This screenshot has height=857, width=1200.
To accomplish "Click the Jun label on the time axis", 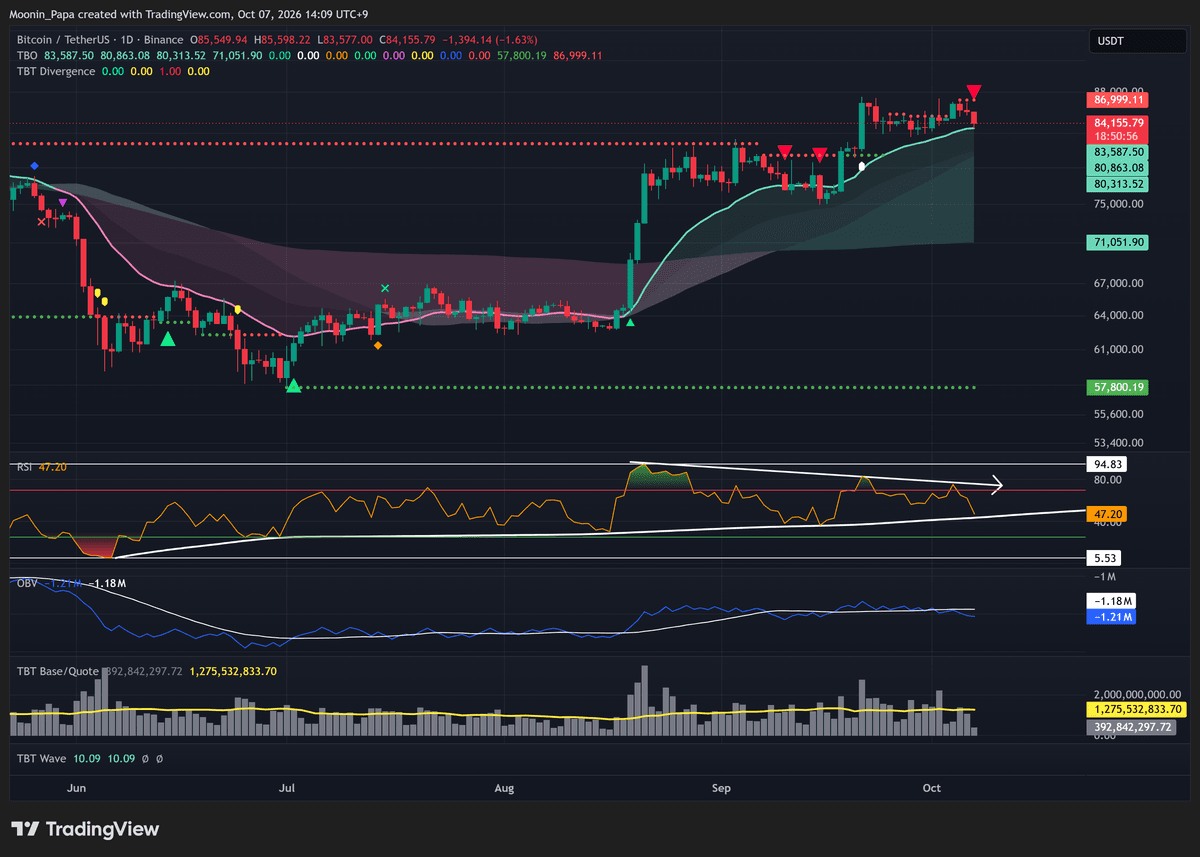I will point(76,788).
